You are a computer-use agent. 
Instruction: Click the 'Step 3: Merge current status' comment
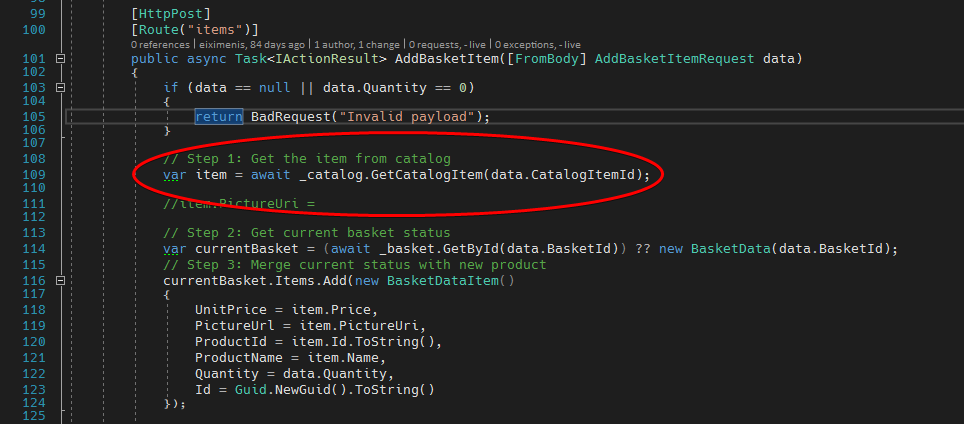(355, 265)
